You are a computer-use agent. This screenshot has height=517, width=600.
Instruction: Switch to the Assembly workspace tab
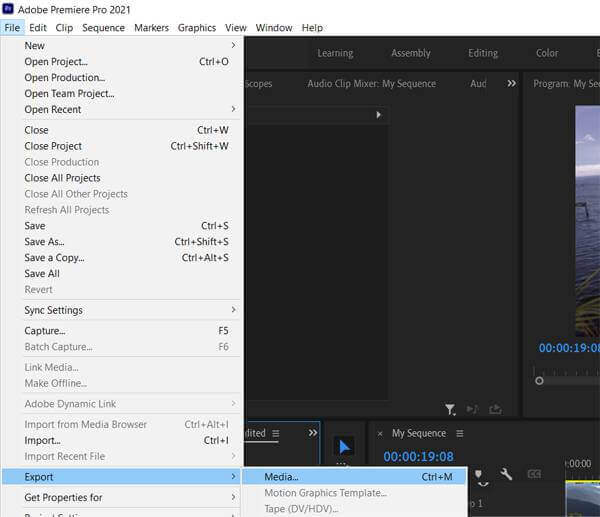[x=411, y=53]
